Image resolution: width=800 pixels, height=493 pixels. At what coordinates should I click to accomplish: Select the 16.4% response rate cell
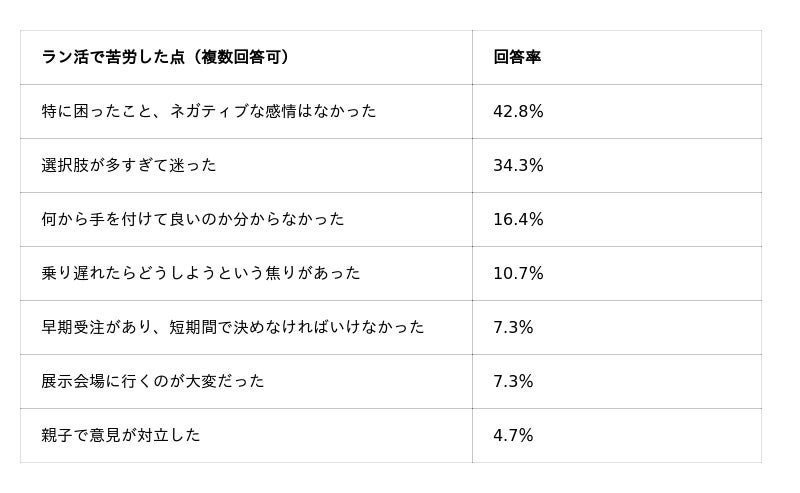[x=518, y=220]
